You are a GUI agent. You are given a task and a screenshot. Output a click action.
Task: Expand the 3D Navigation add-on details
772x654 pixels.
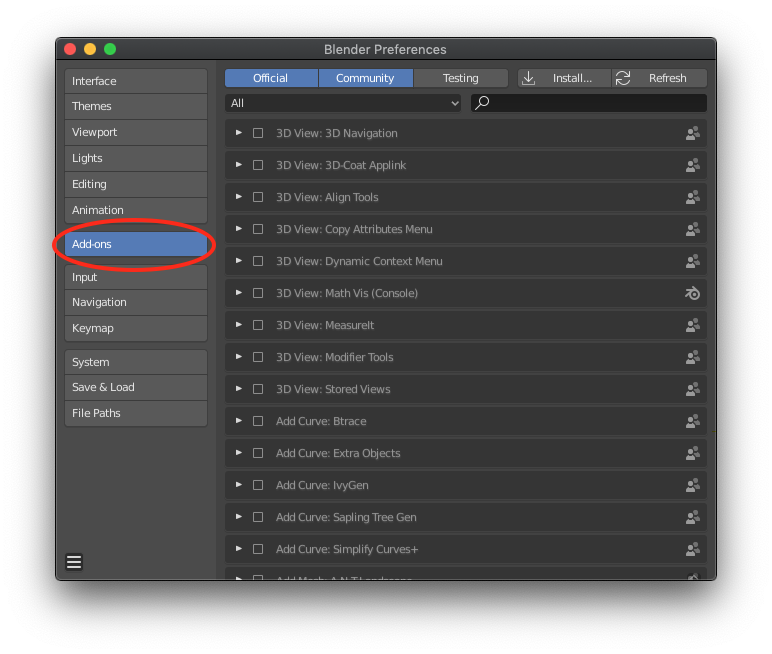pos(239,132)
